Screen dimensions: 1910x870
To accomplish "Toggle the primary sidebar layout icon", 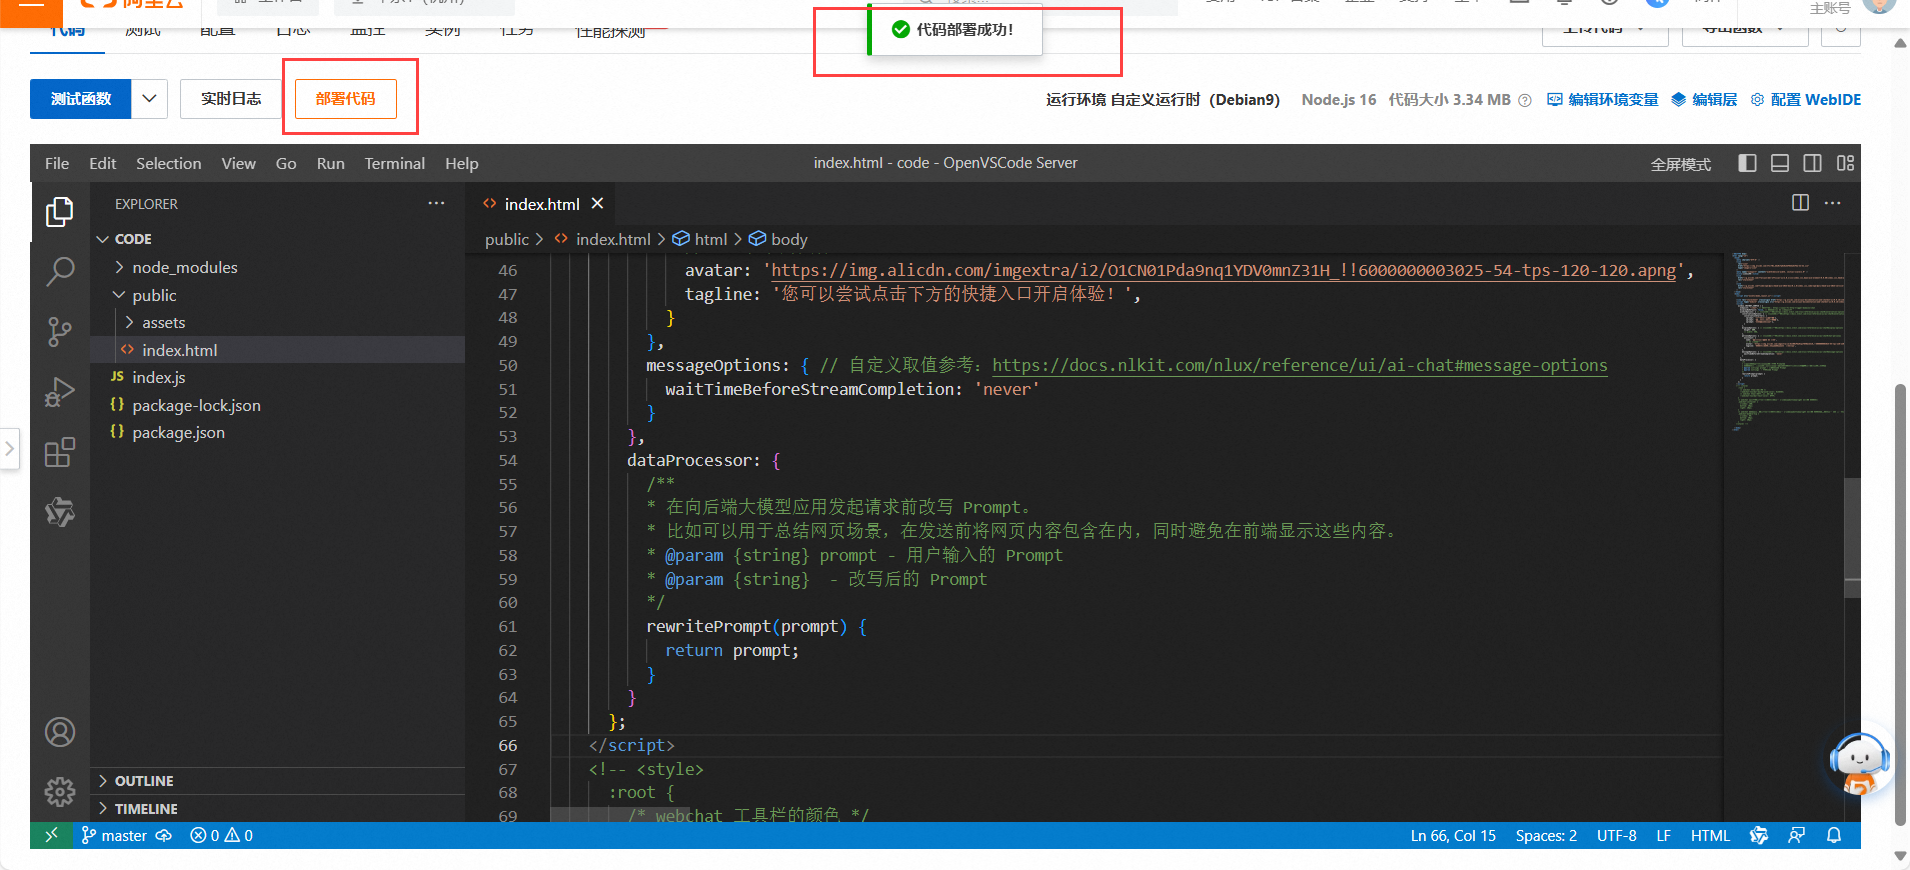I will (1747, 163).
